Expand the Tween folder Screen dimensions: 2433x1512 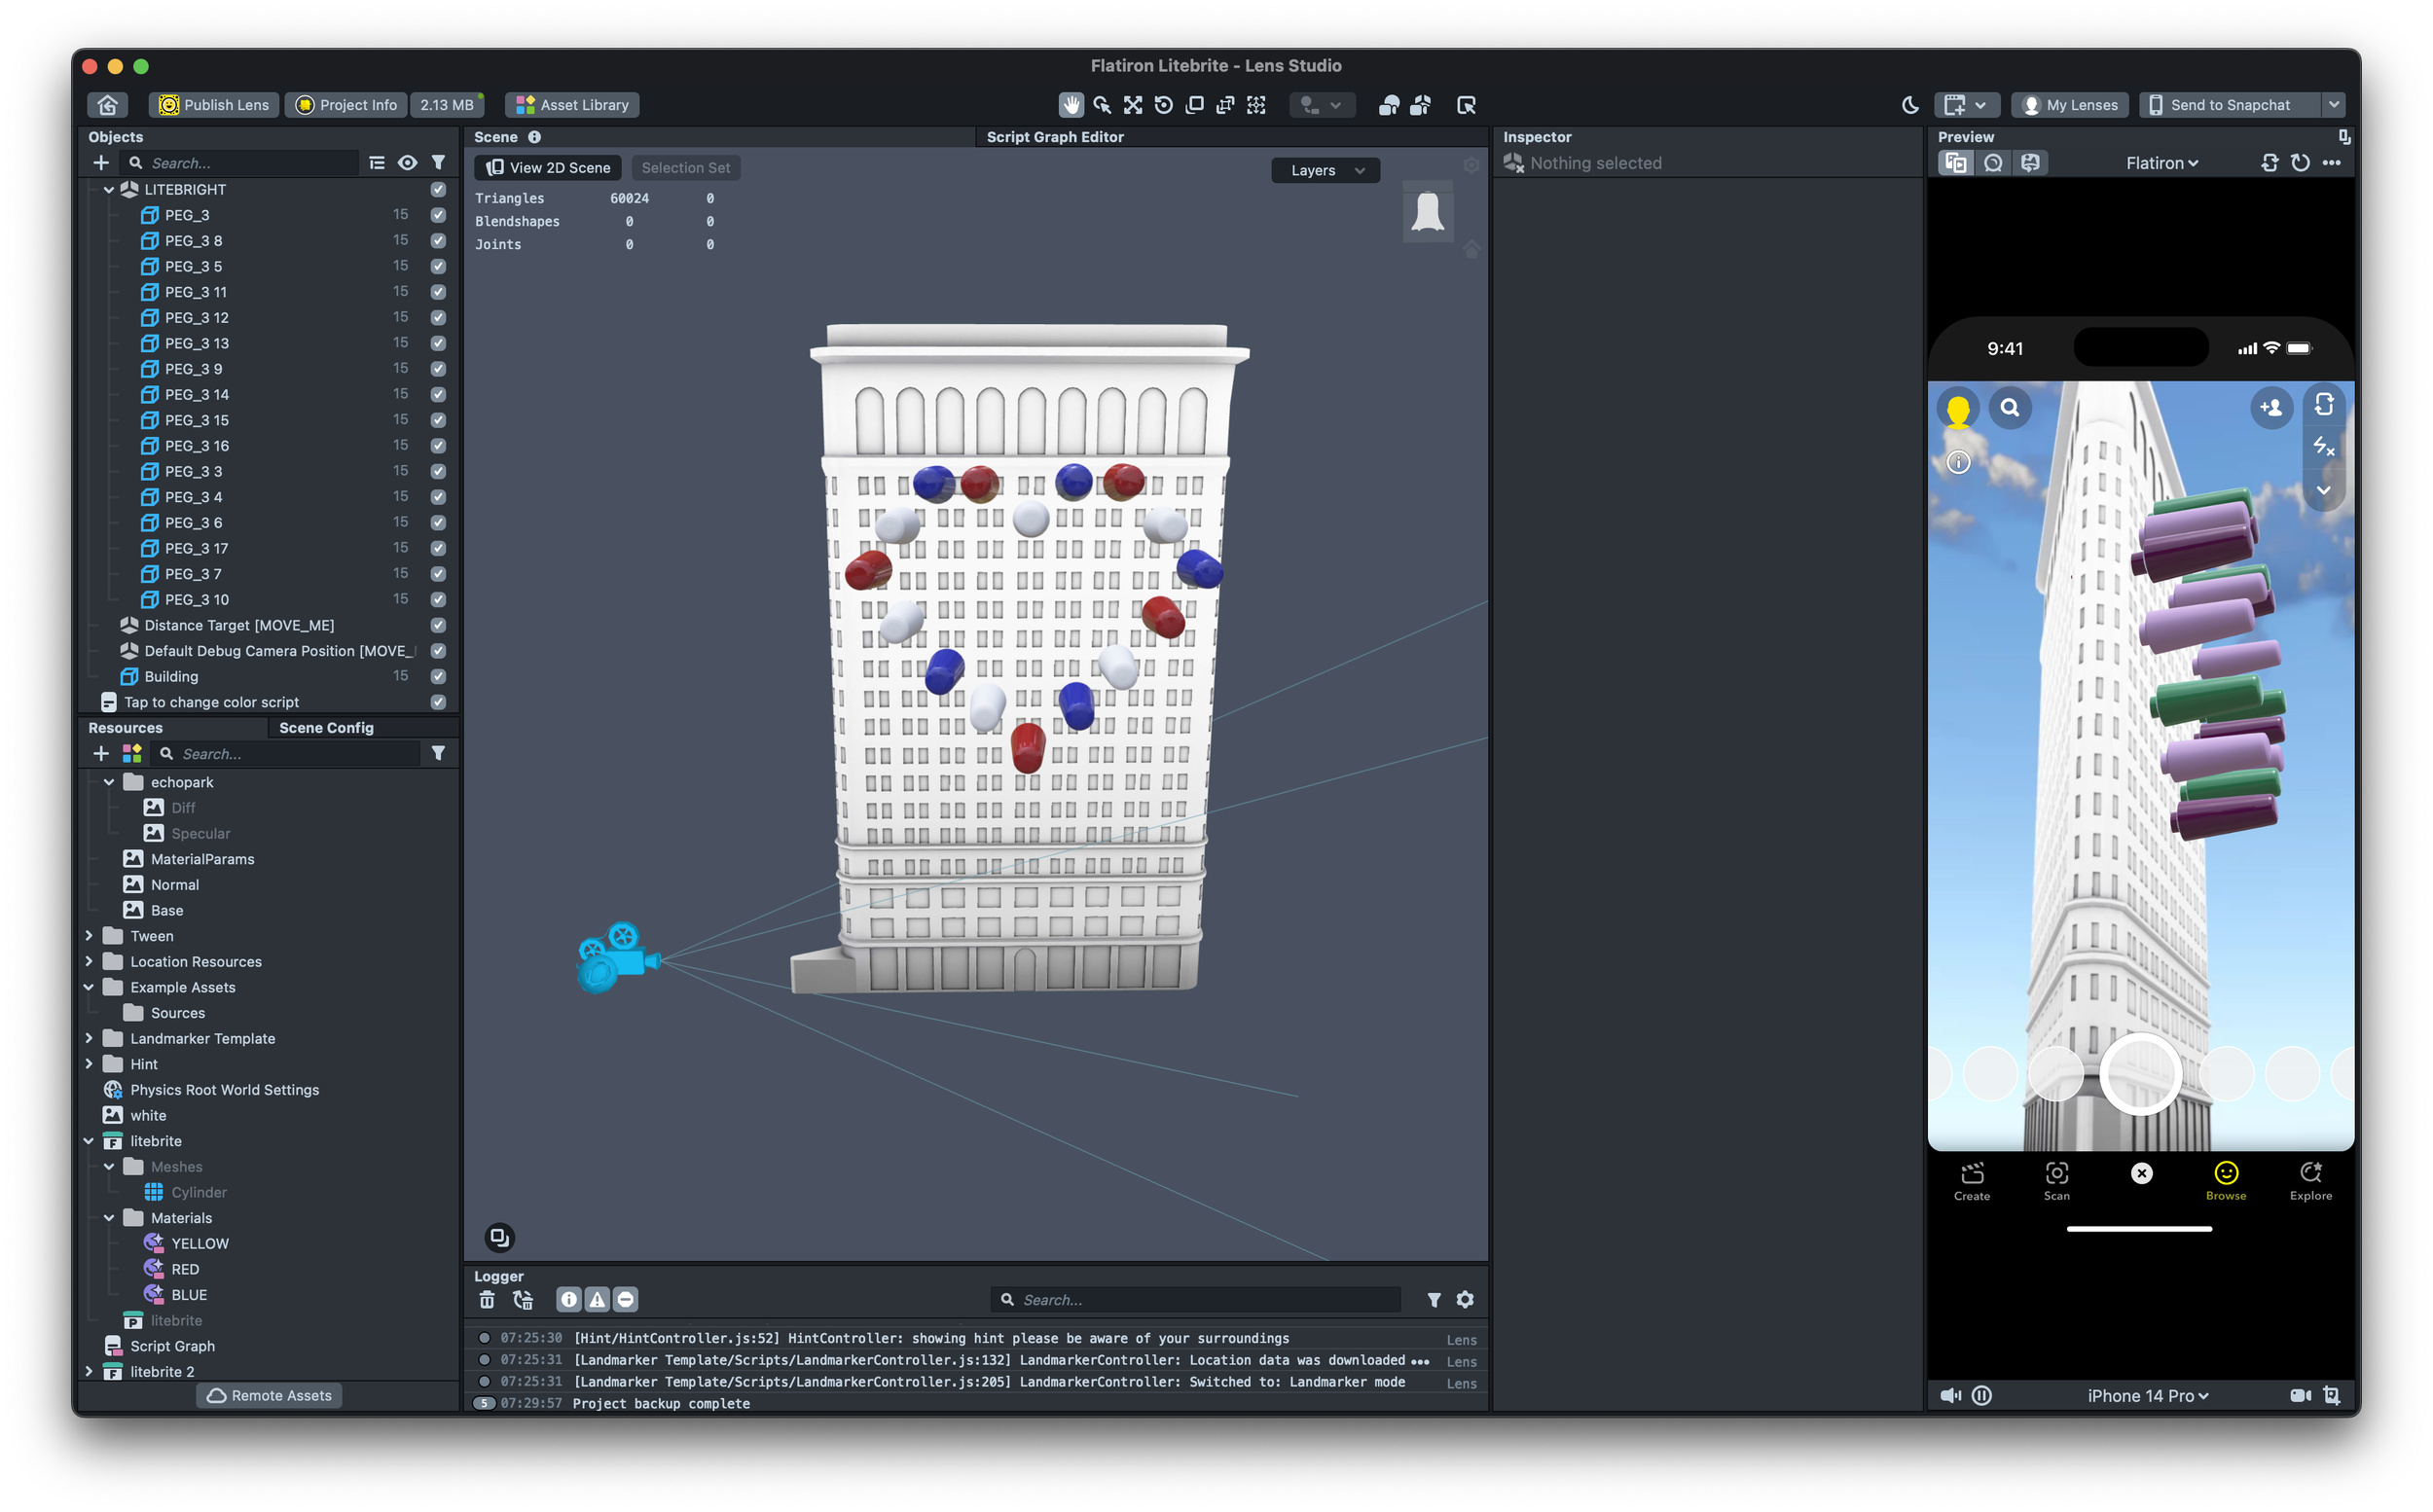(x=89, y=936)
